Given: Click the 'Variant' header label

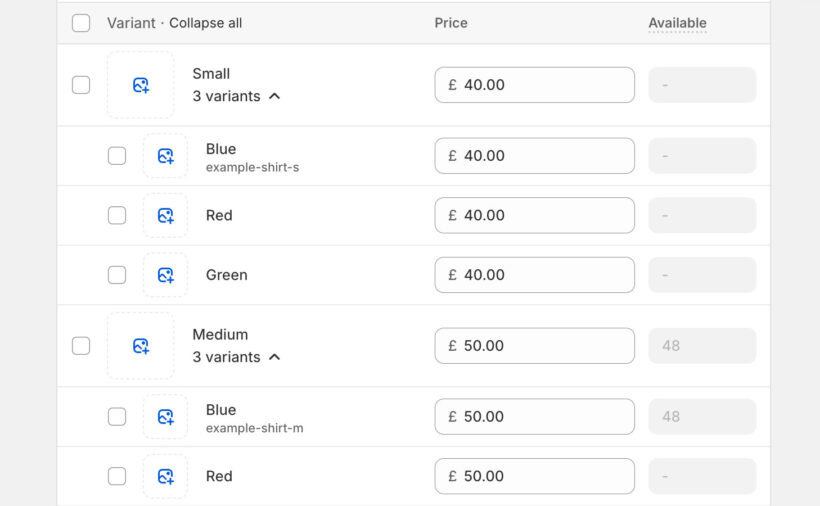Looking at the screenshot, I should coord(131,23).
